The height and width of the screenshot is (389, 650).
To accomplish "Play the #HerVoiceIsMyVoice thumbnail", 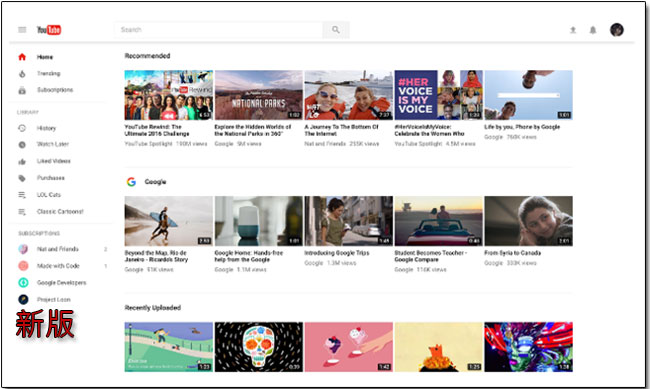I will click(x=439, y=95).
